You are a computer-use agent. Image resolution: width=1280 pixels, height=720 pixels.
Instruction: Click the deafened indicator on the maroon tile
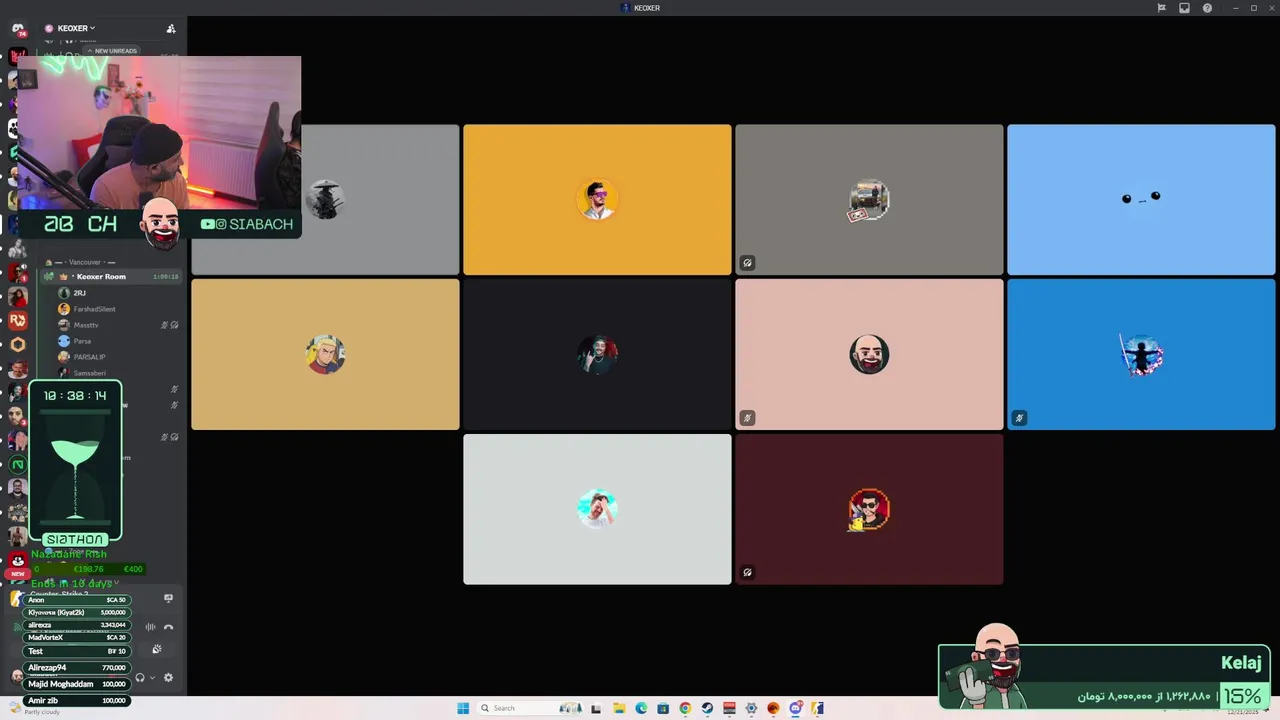[747, 573]
